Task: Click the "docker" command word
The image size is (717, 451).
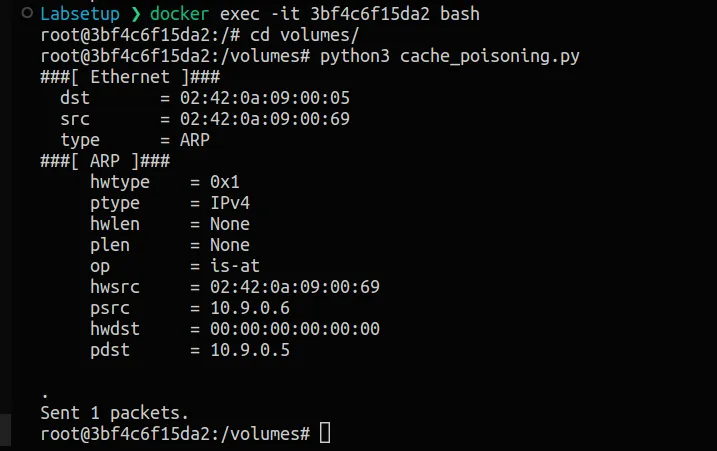Action: (180, 15)
